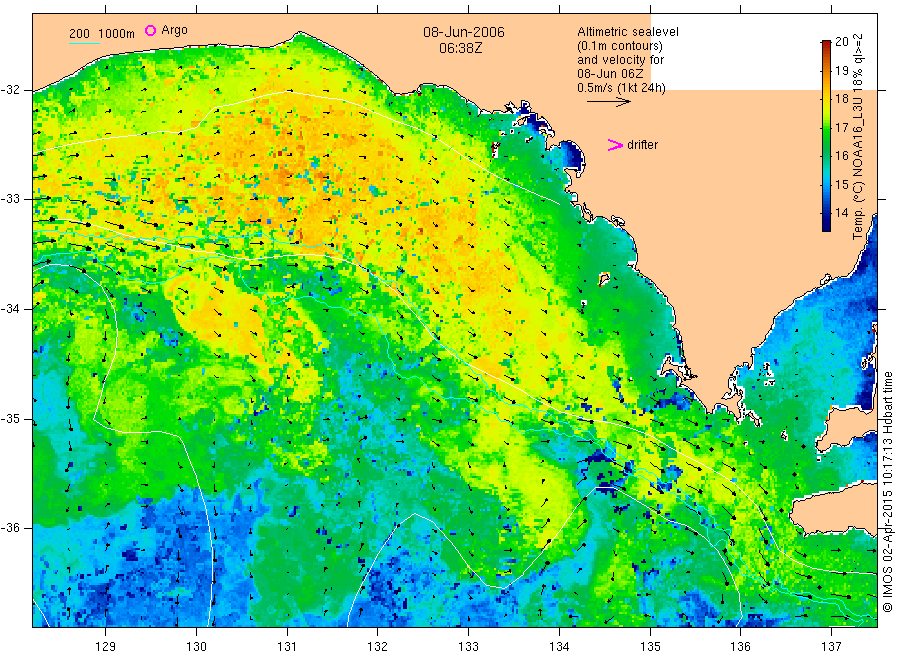Click the 'Altimetric sealevel' caption line
Image resolution: width=900 pixels, height=660 pixels.
click(628, 32)
